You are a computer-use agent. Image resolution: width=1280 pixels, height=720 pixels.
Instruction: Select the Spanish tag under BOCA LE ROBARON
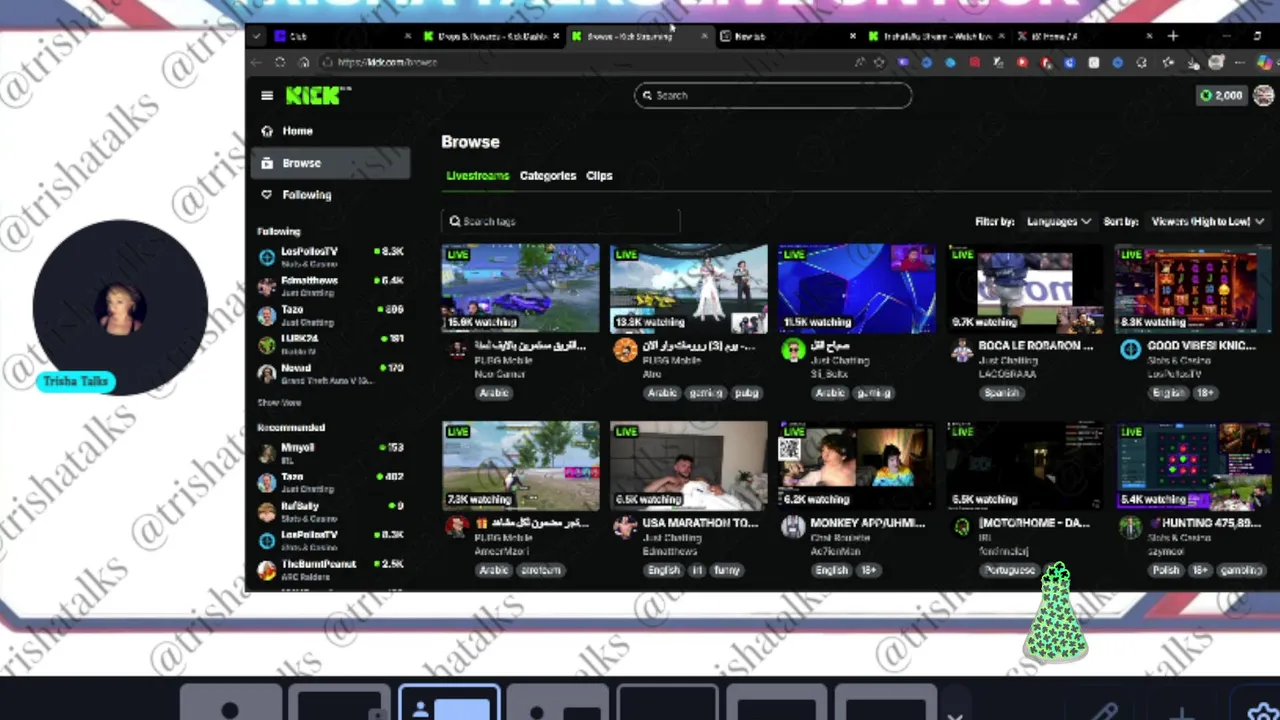(1001, 393)
